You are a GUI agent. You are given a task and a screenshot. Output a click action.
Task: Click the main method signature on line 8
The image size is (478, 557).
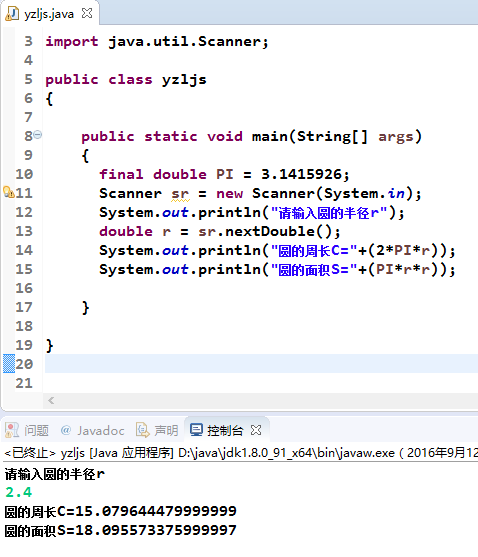[x=251, y=137]
